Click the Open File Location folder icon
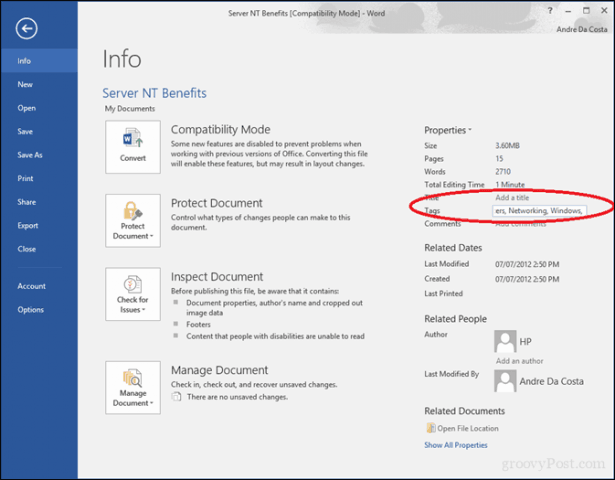615x480 pixels. tap(430, 427)
